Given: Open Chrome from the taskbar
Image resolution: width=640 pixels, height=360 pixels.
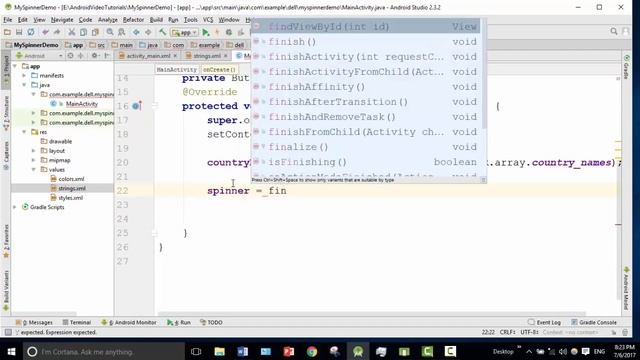Looking at the screenshot, I should tap(312, 351).
